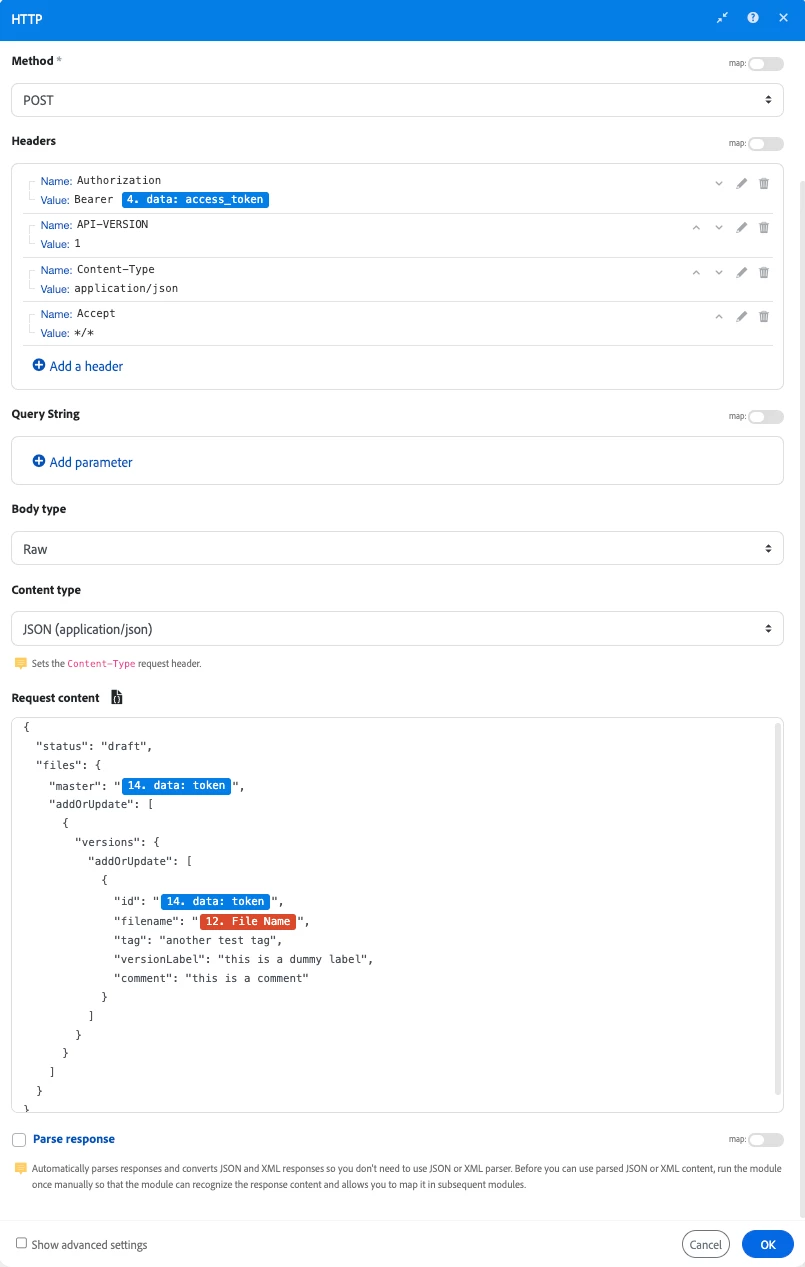Image resolution: width=805 pixels, height=1267 pixels.
Task: Dismiss the dialog using Cancel
Action: pyautogui.click(x=706, y=1244)
